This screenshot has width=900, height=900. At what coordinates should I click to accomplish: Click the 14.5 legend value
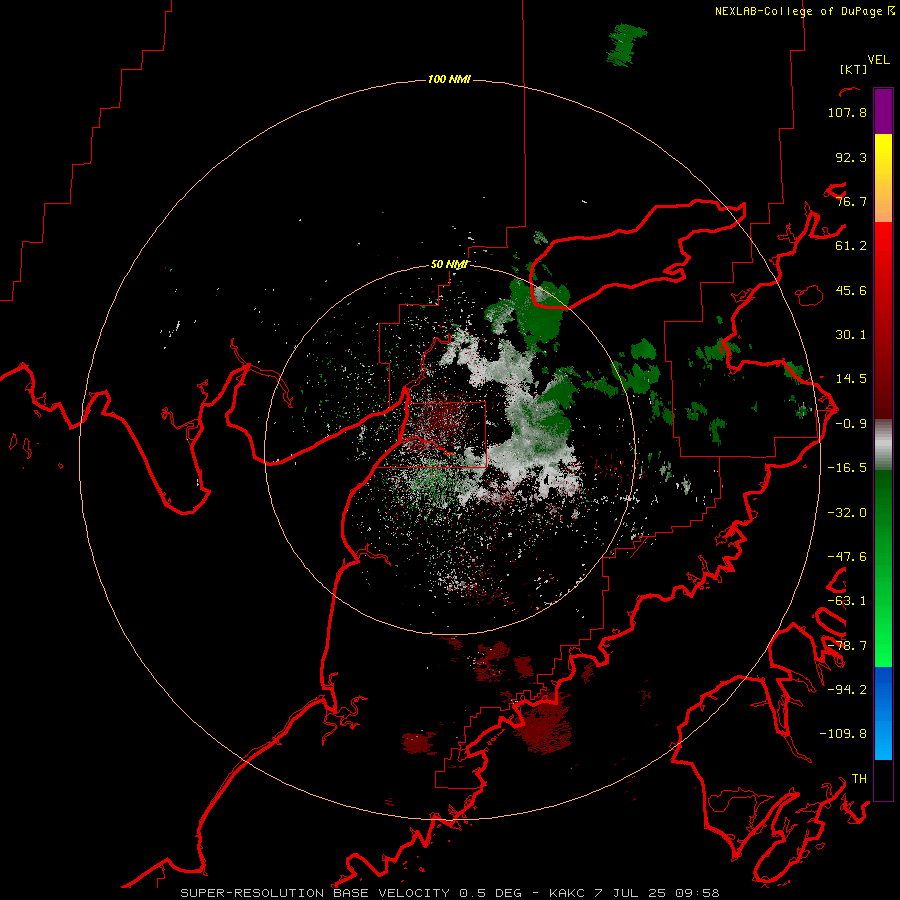click(x=851, y=379)
